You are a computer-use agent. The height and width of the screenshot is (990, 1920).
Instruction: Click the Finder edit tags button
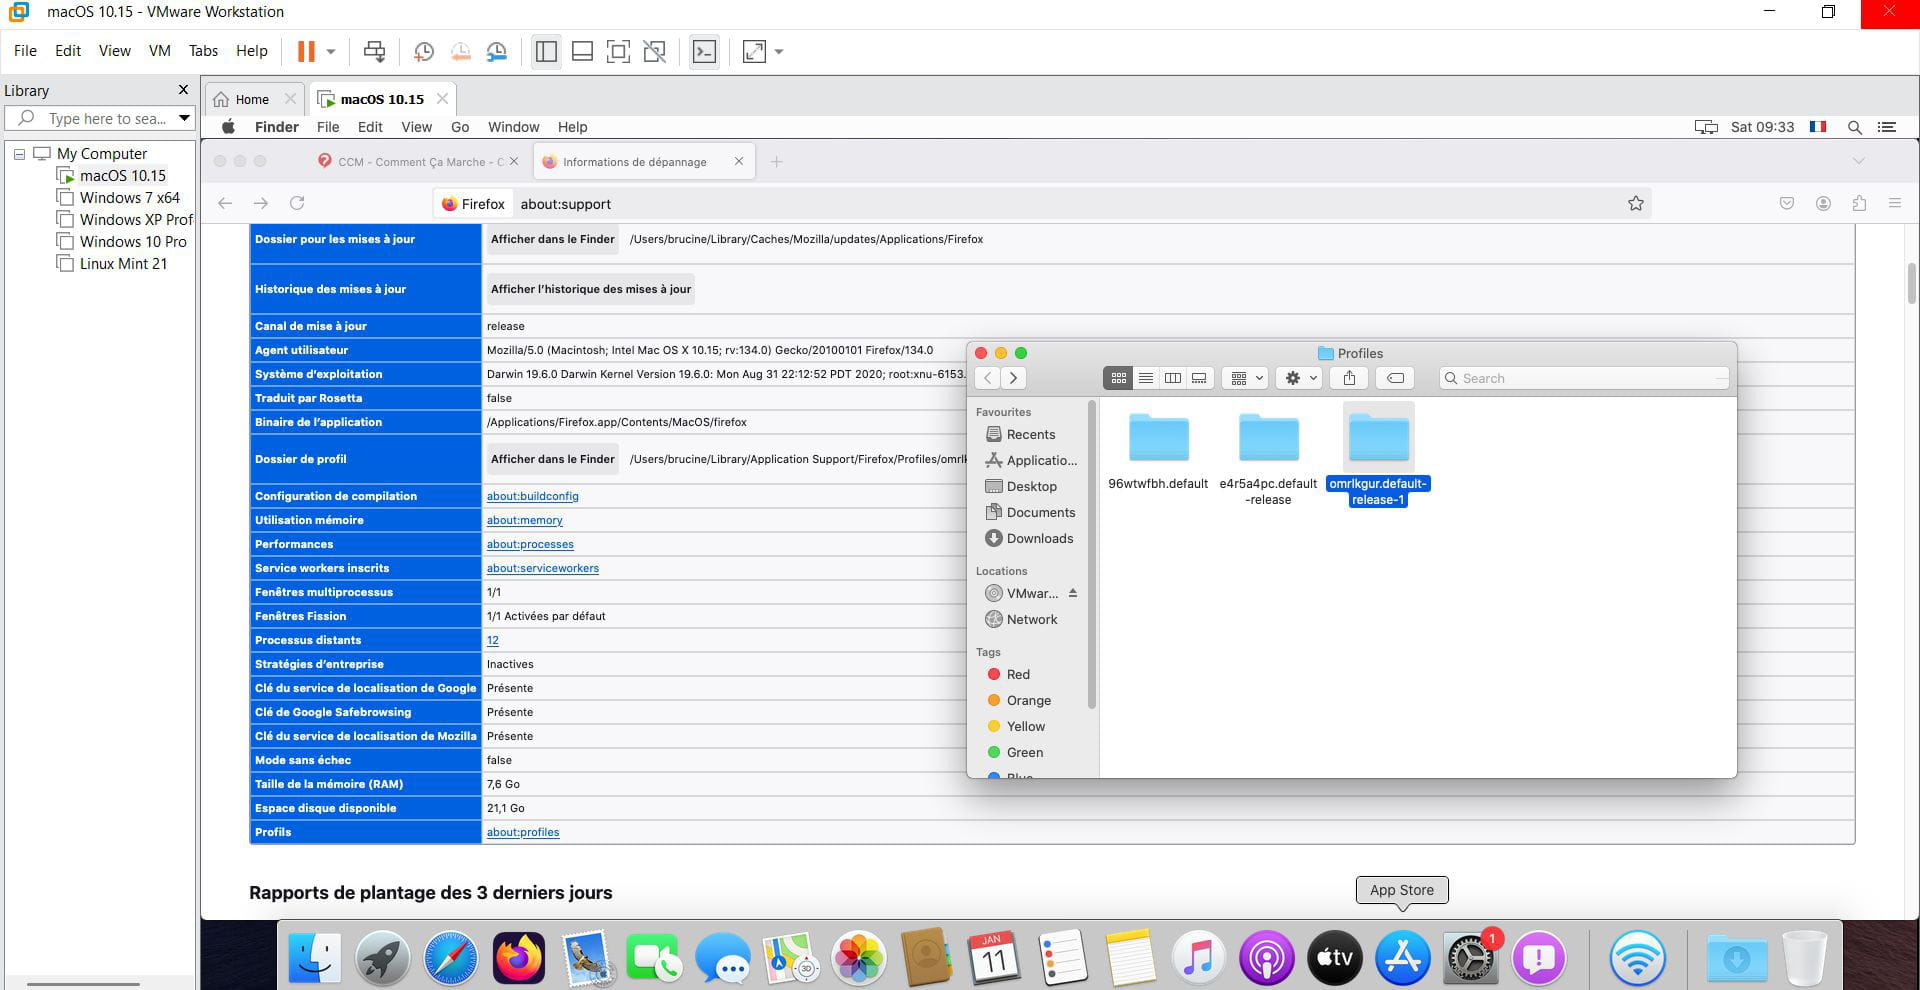[1395, 378]
